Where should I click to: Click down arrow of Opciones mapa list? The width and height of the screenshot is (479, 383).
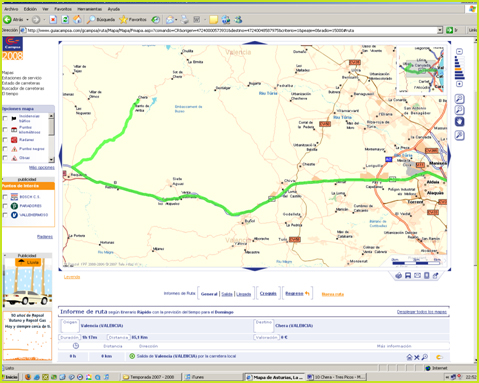click(51, 159)
